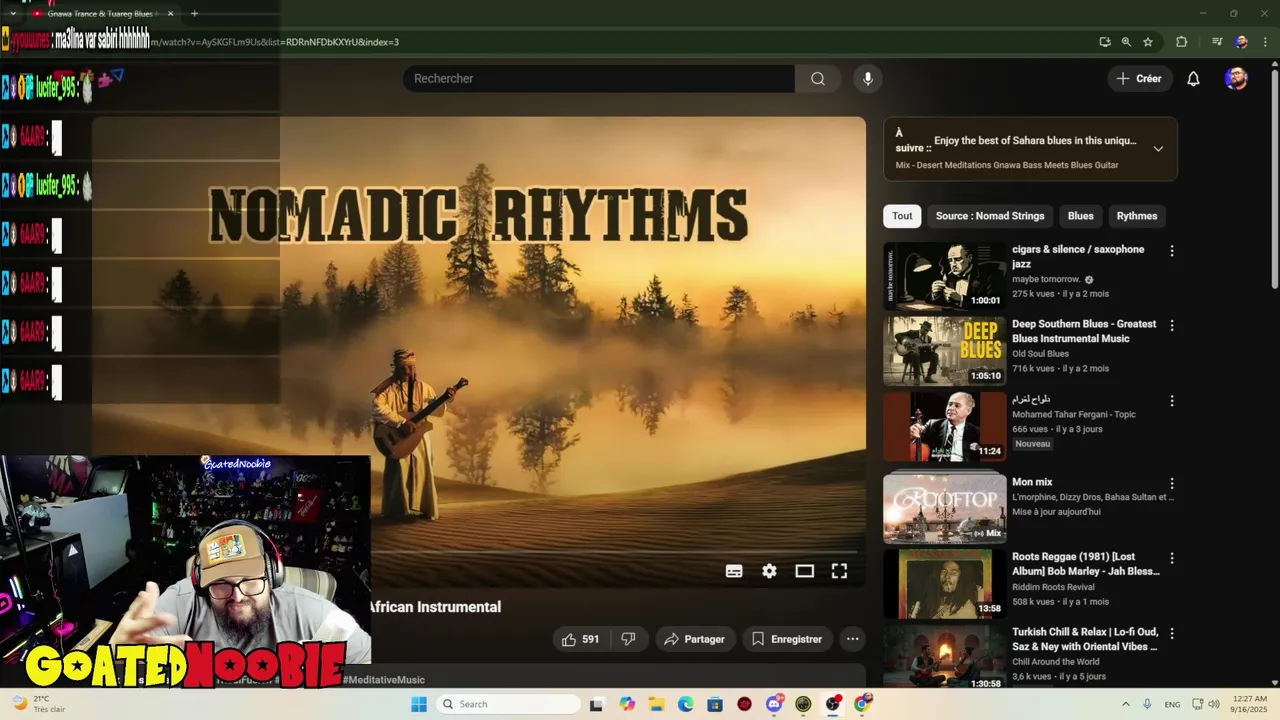Open player settings gear
The width and height of the screenshot is (1280, 720).
pyautogui.click(x=769, y=571)
